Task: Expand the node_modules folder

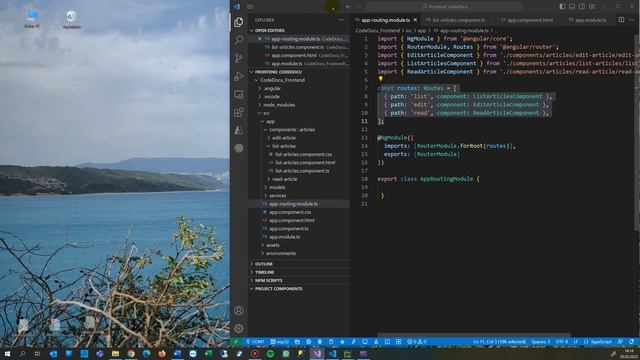Action: click(299, 105)
